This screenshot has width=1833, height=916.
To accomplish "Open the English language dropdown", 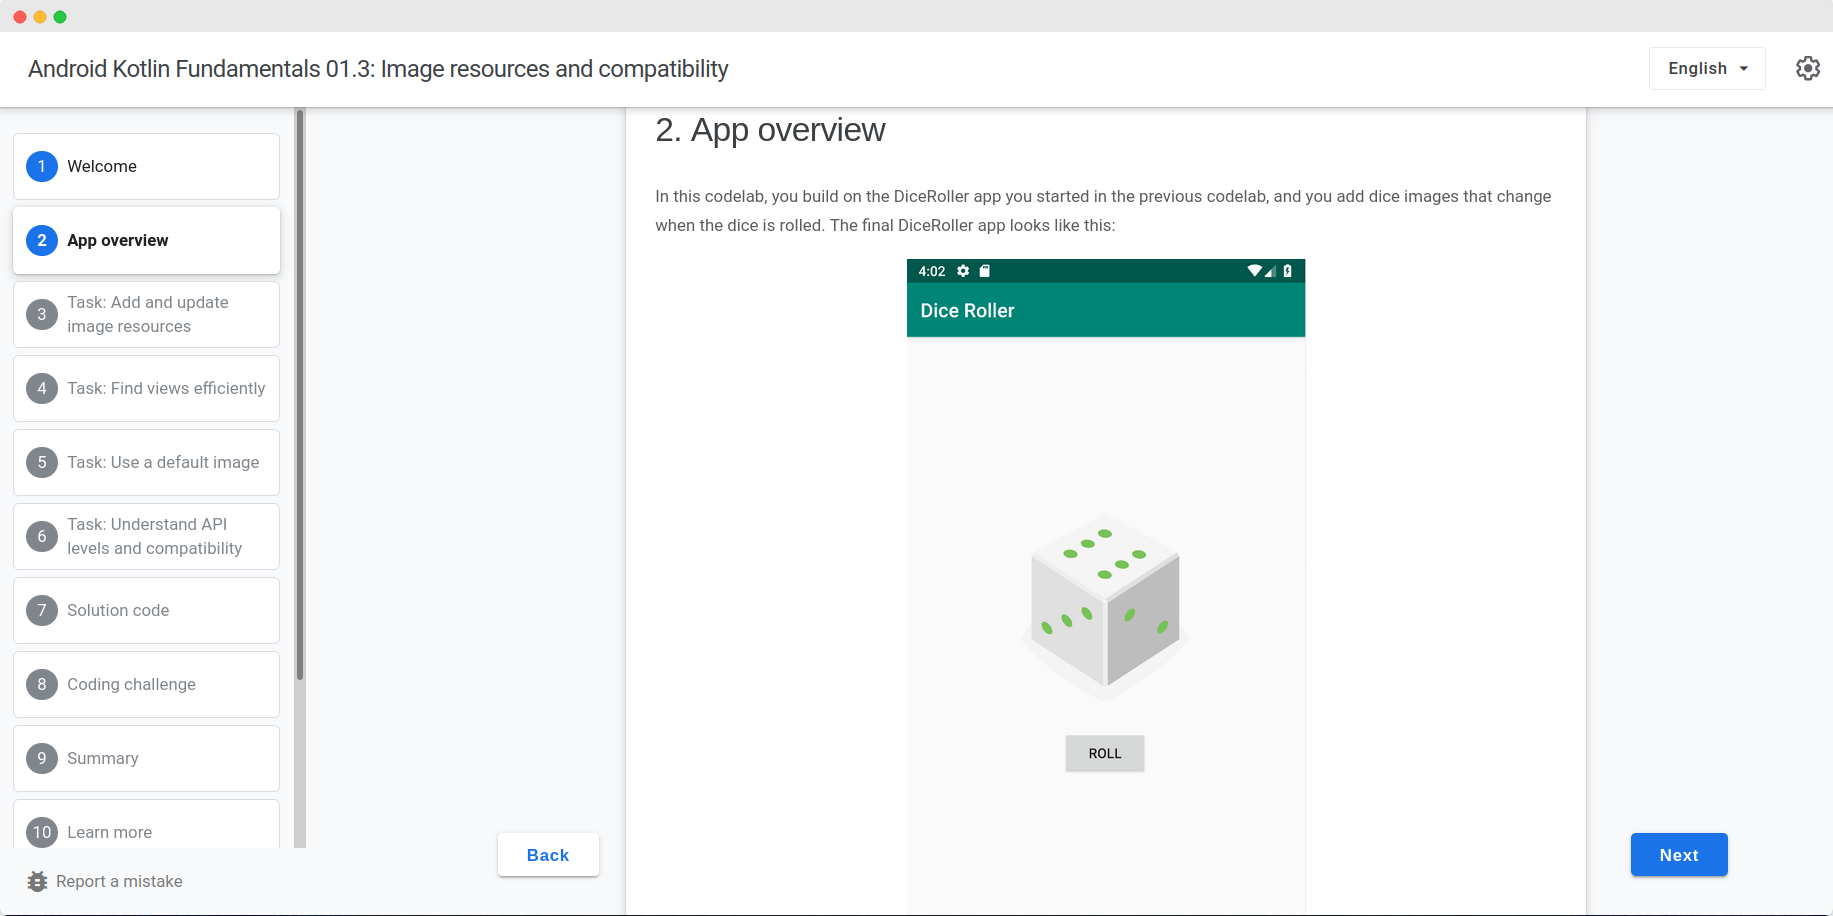I will [1706, 68].
